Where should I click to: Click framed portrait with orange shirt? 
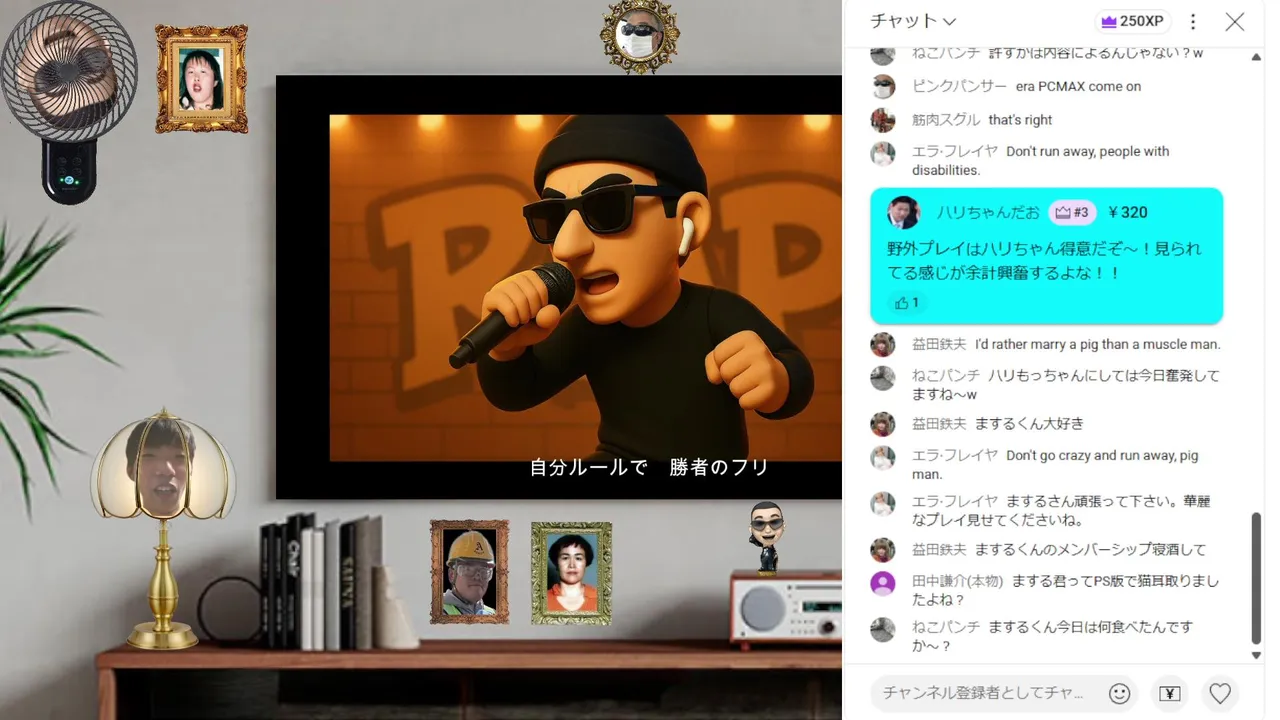571,574
